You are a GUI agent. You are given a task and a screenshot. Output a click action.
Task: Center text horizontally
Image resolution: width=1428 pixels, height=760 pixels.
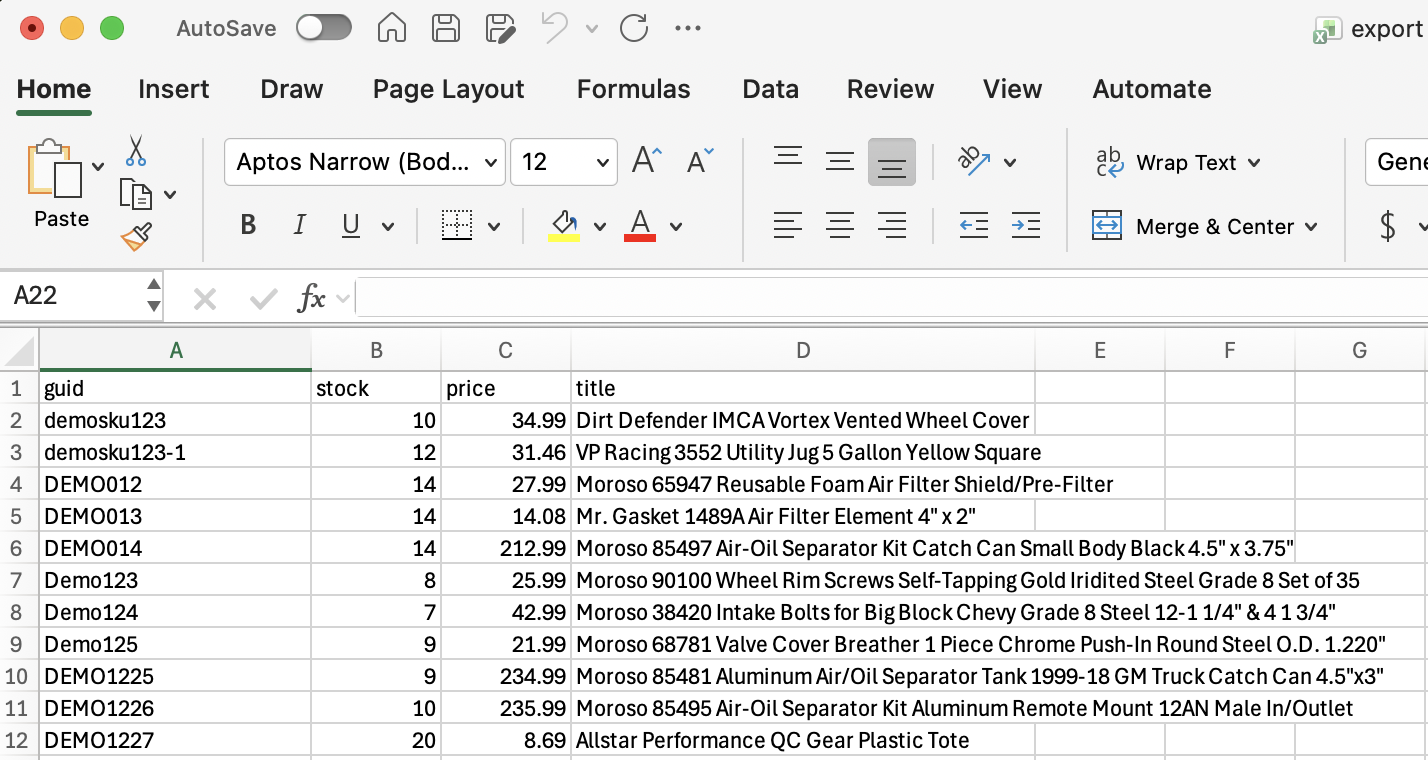(x=840, y=226)
